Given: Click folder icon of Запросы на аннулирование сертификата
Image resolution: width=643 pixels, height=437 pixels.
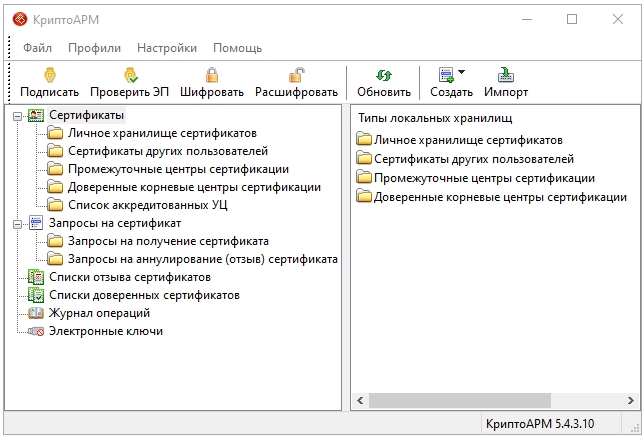Looking at the screenshot, I should pos(55,259).
